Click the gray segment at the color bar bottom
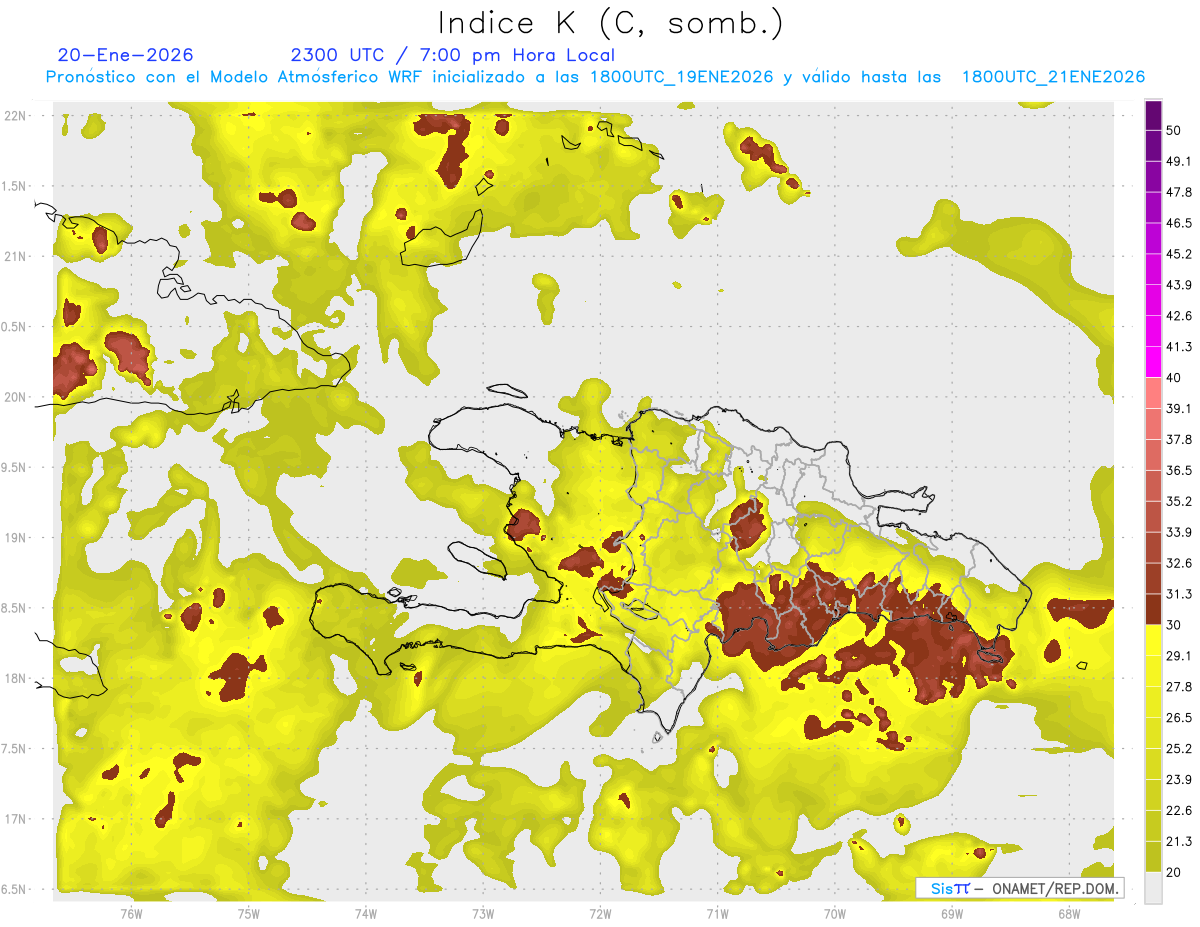The width and height of the screenshot is (1200, 927). point(1153,888)
